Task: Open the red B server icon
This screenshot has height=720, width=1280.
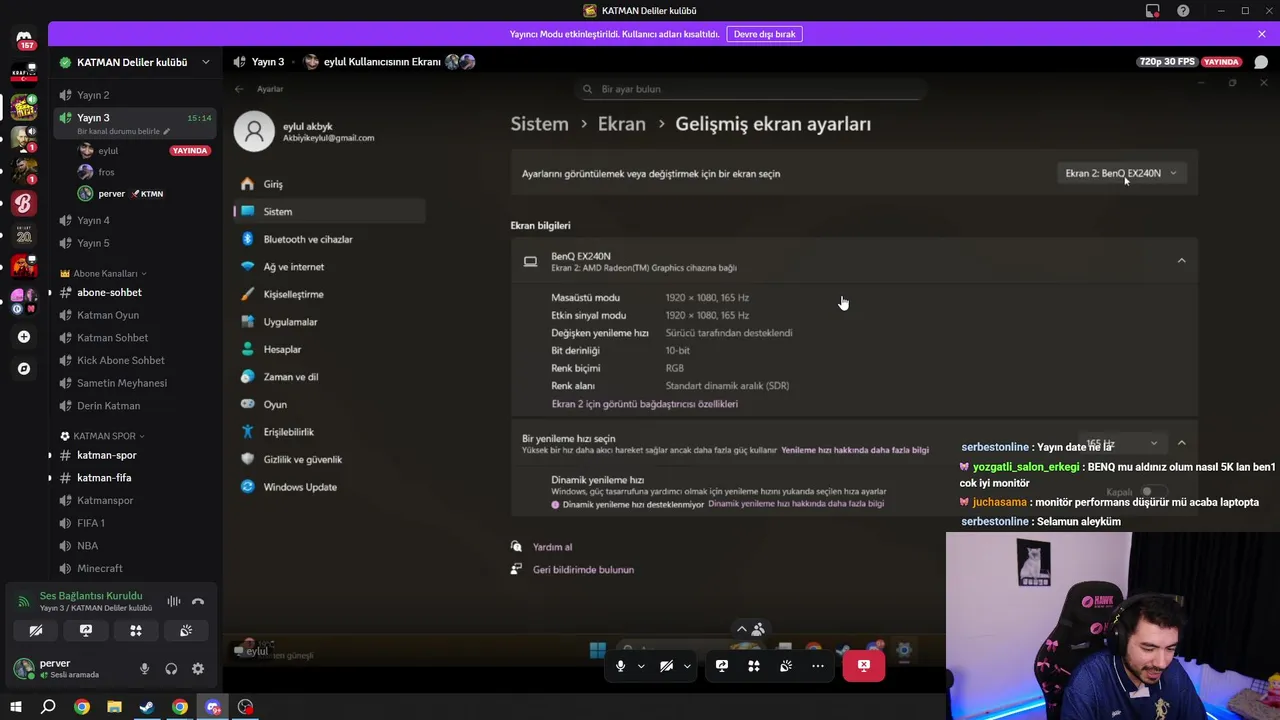Action: (x=24, y=203)
